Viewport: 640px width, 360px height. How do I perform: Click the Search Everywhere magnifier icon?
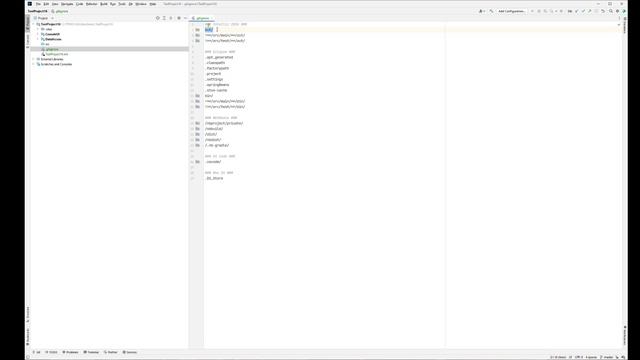click(x=611, y=11)
